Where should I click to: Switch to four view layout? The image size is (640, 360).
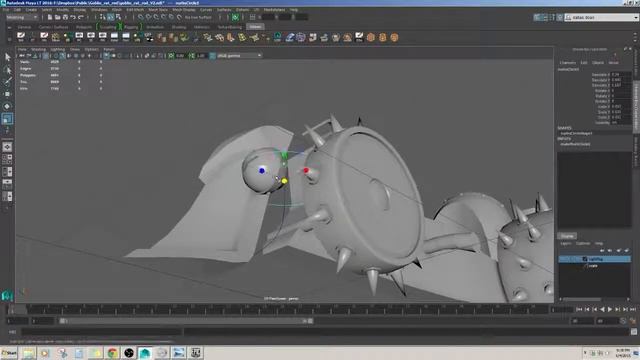7,159
